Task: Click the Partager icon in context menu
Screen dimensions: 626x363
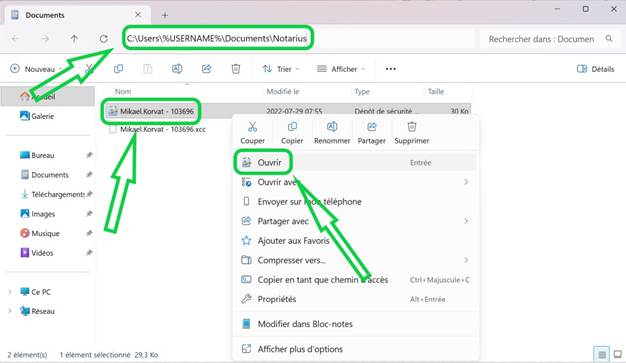Action: (372, 127)
